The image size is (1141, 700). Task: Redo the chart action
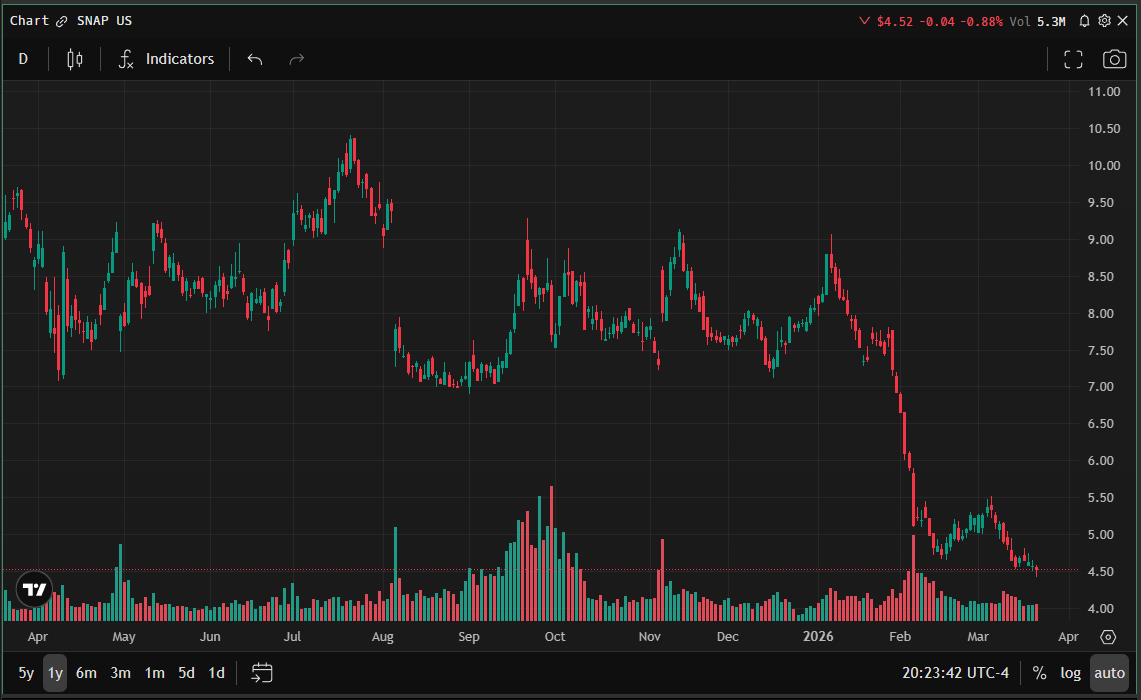point(296,59)
